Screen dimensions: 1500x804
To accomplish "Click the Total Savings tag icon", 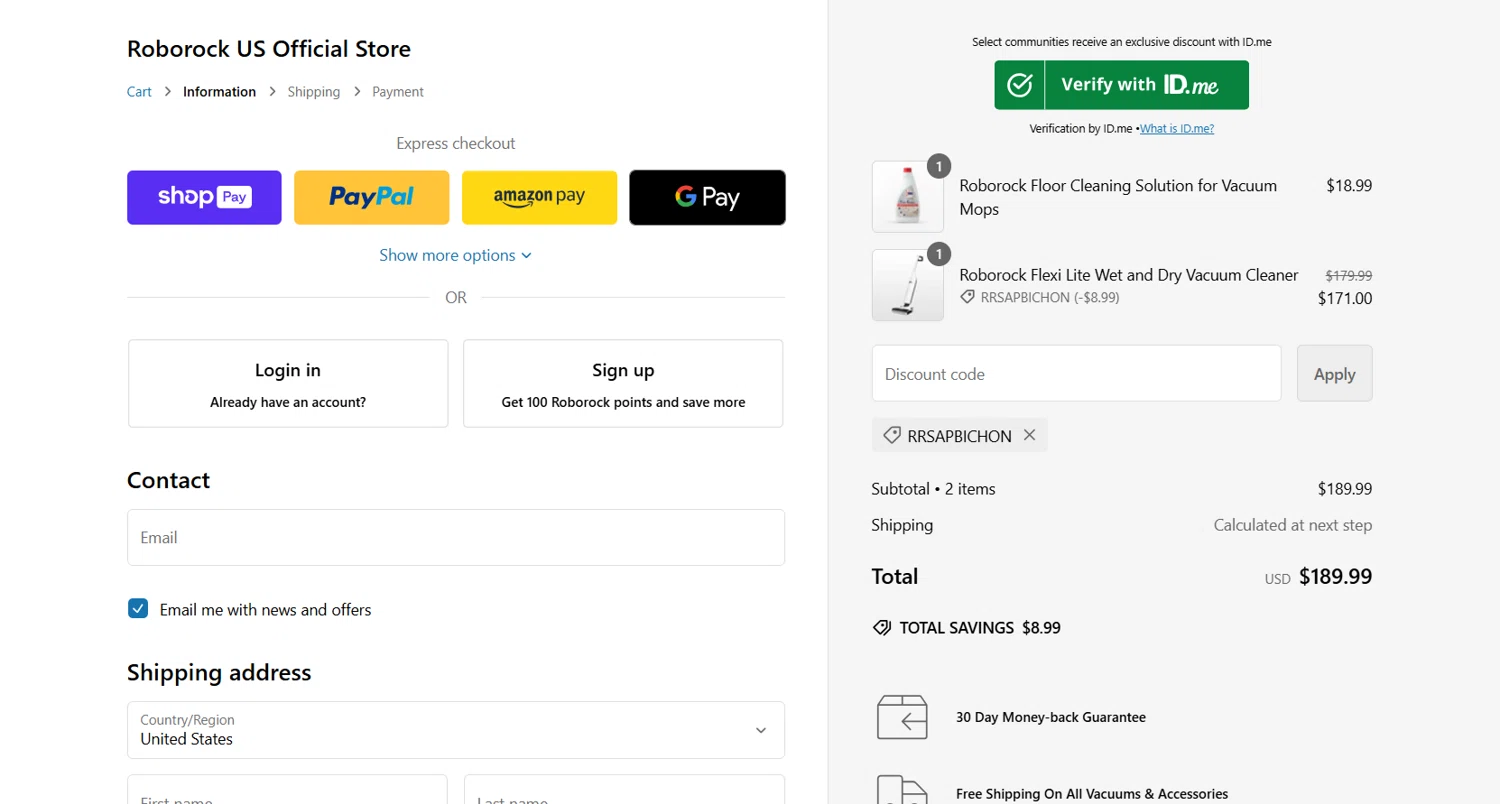I will click(x=881, y=628).
